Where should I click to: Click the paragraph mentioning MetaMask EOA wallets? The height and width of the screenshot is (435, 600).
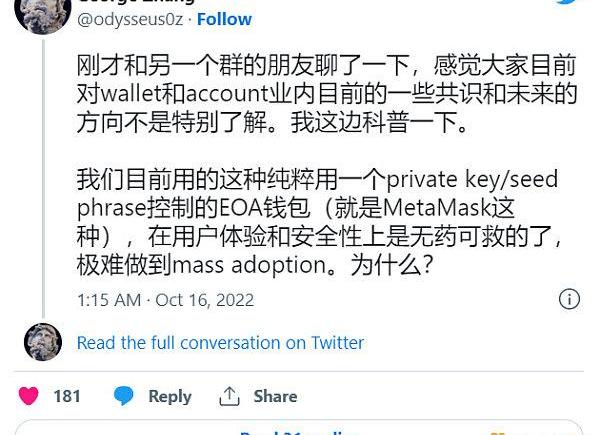(x=320, y=222)
